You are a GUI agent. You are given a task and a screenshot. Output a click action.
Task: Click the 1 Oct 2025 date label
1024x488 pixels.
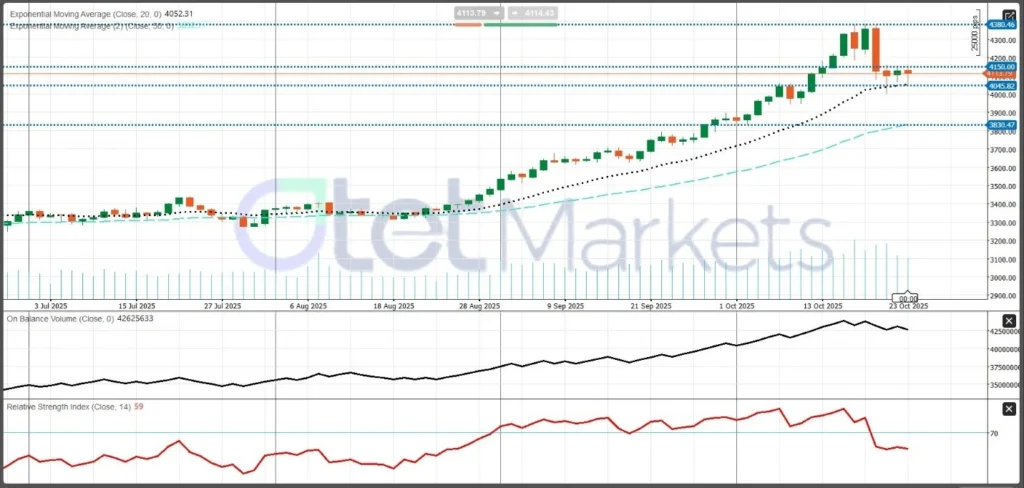pos(740,305)
